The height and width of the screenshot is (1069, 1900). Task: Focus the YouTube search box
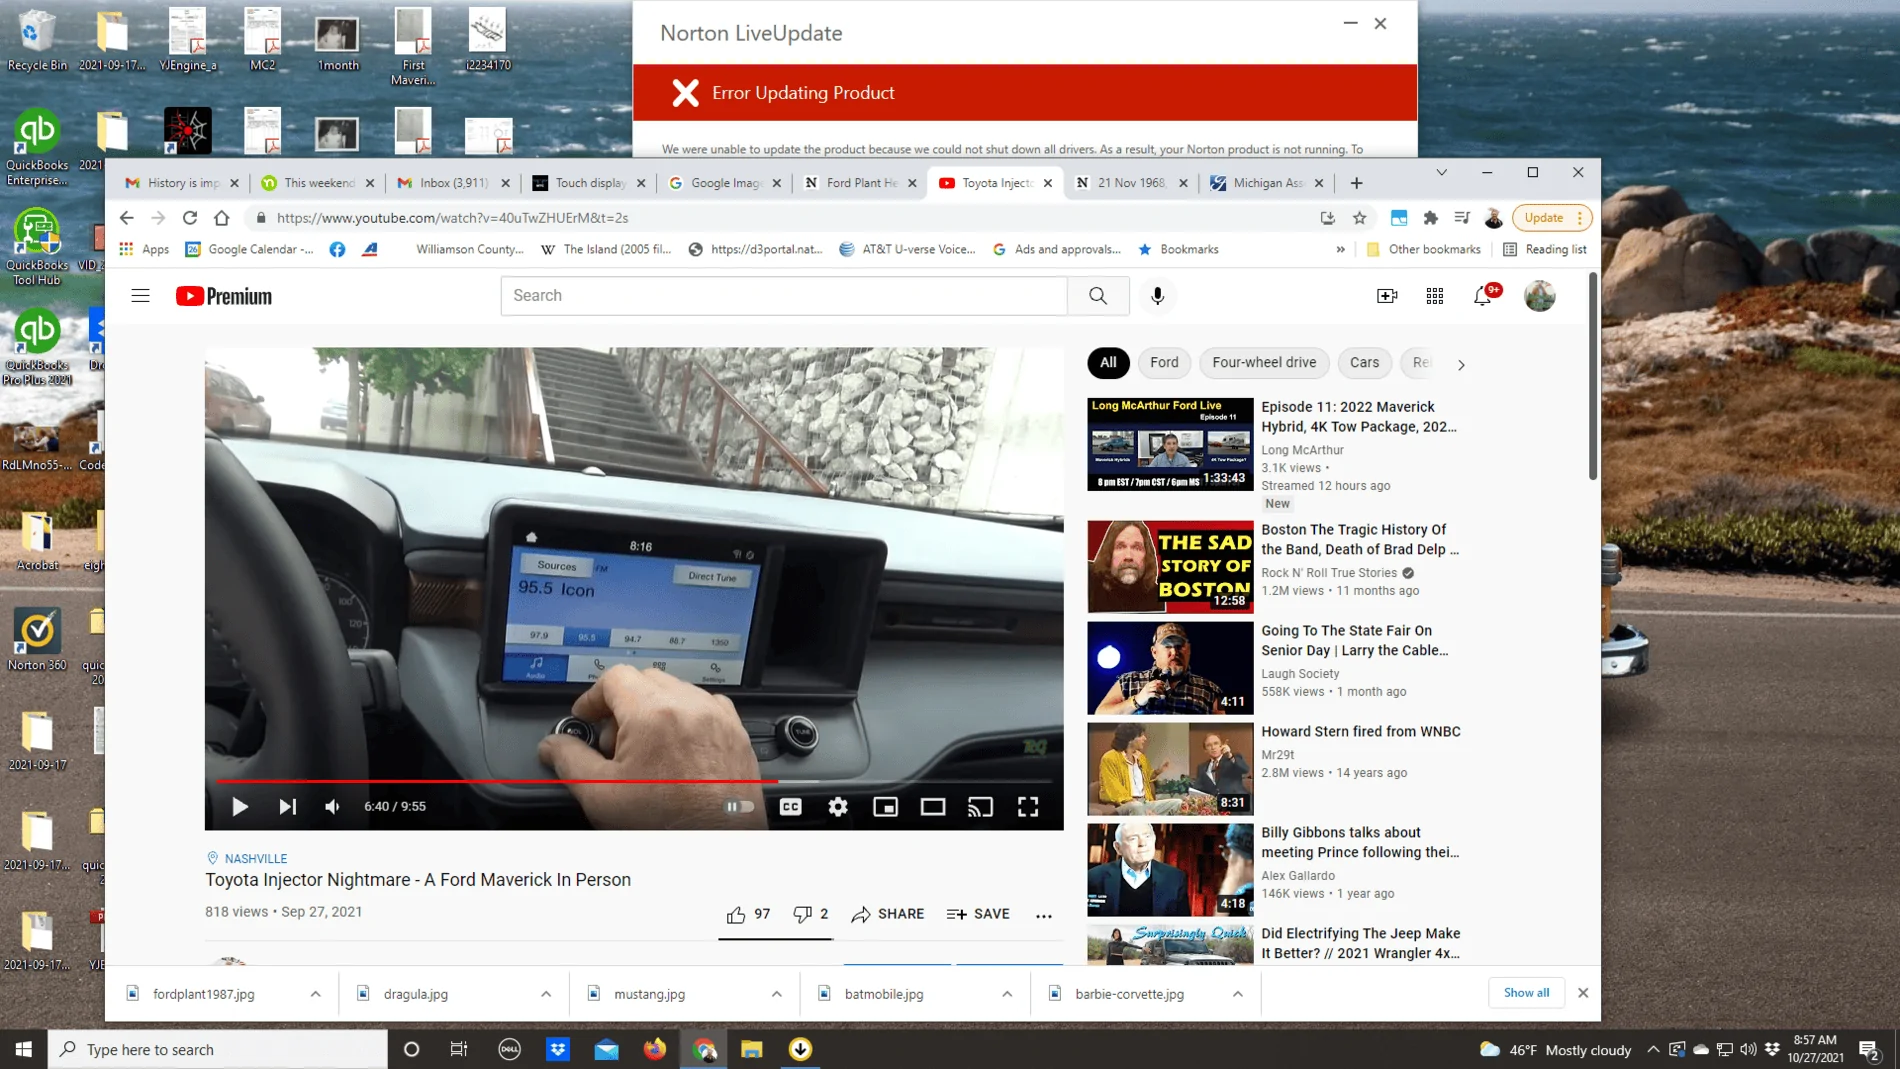(x=784, y=296)
